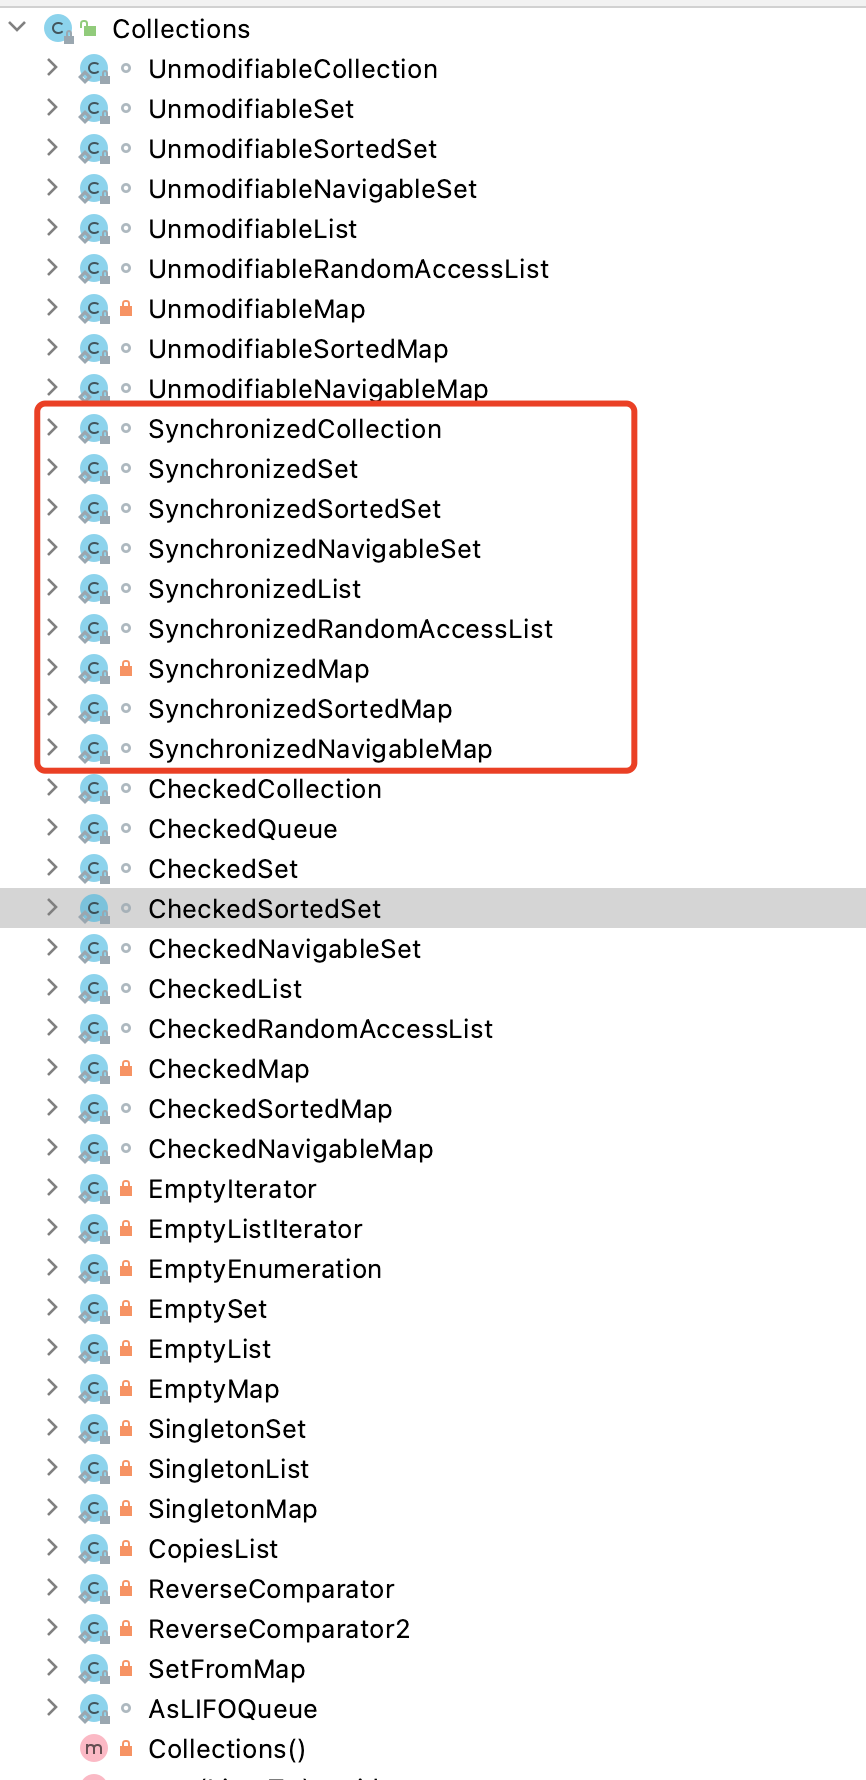Select the CheckedNavigableMap class entry
This screenshot has width=866, height=1780.
click(x=290, y=1149)
